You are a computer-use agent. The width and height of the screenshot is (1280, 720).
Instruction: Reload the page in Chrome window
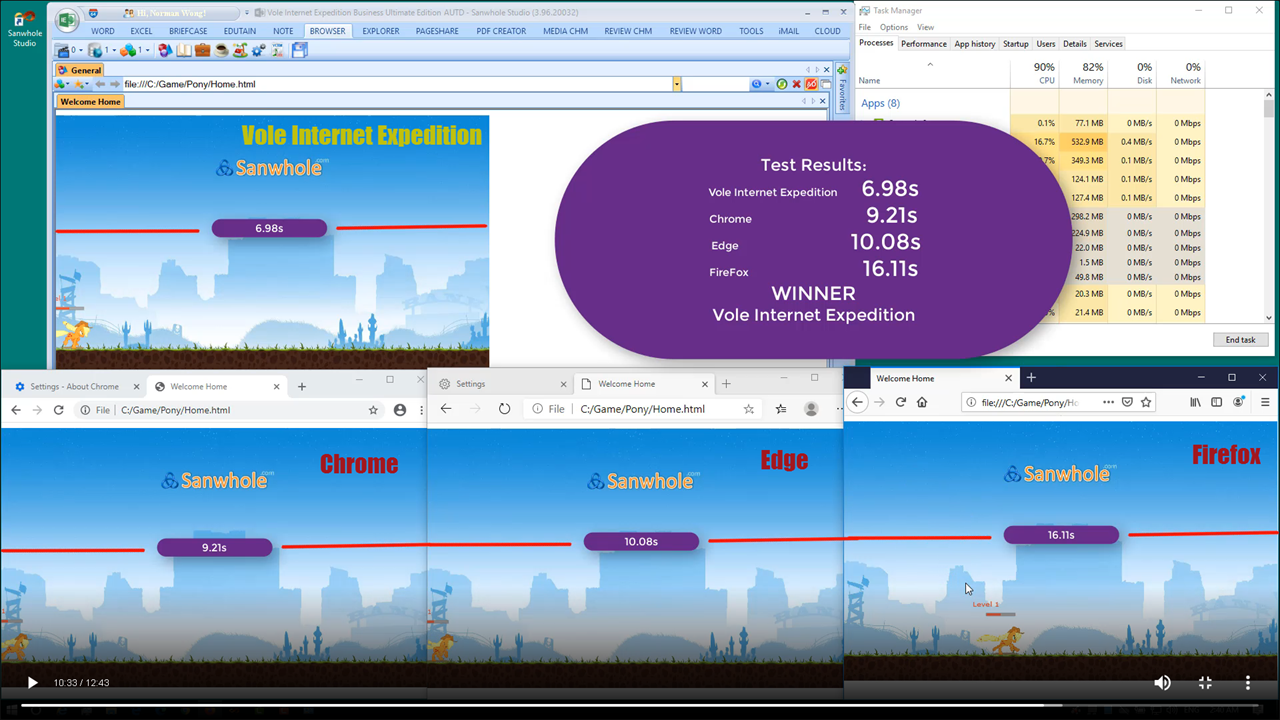(x=59, y=410)
